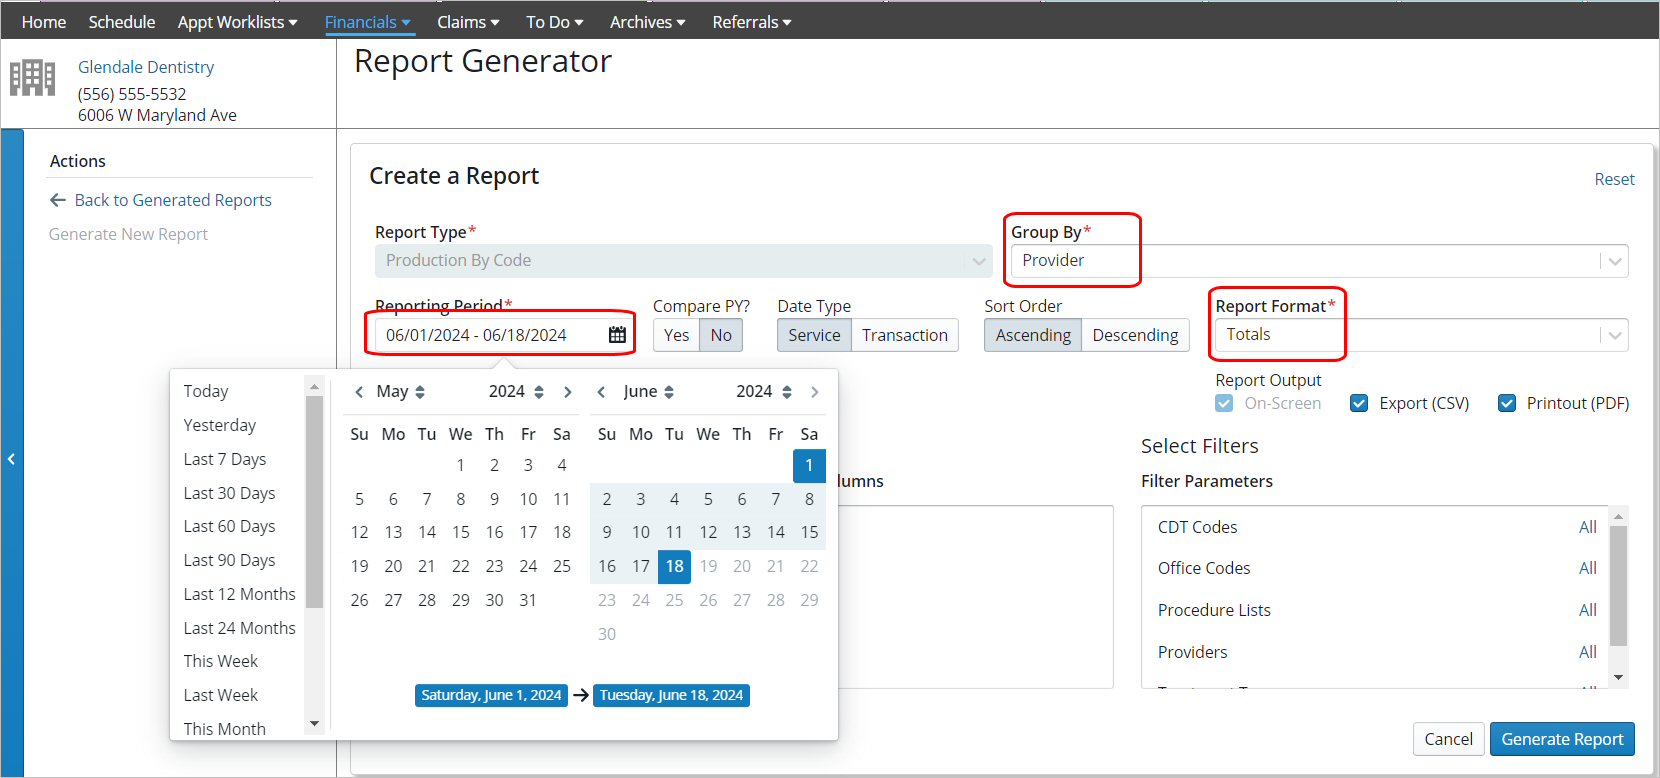Click next month arrow after May 2024
The width and height of the screenshot is (1660, 778).
[568, 392]
